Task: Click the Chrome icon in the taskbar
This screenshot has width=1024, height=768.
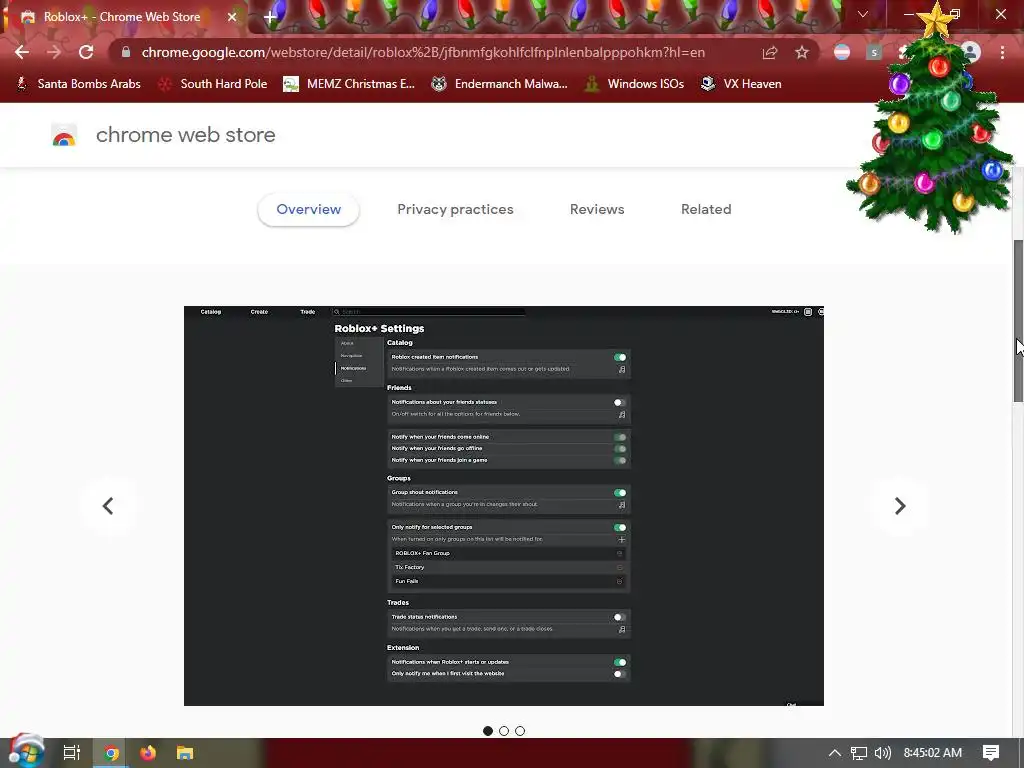Action: click(112, 753)
